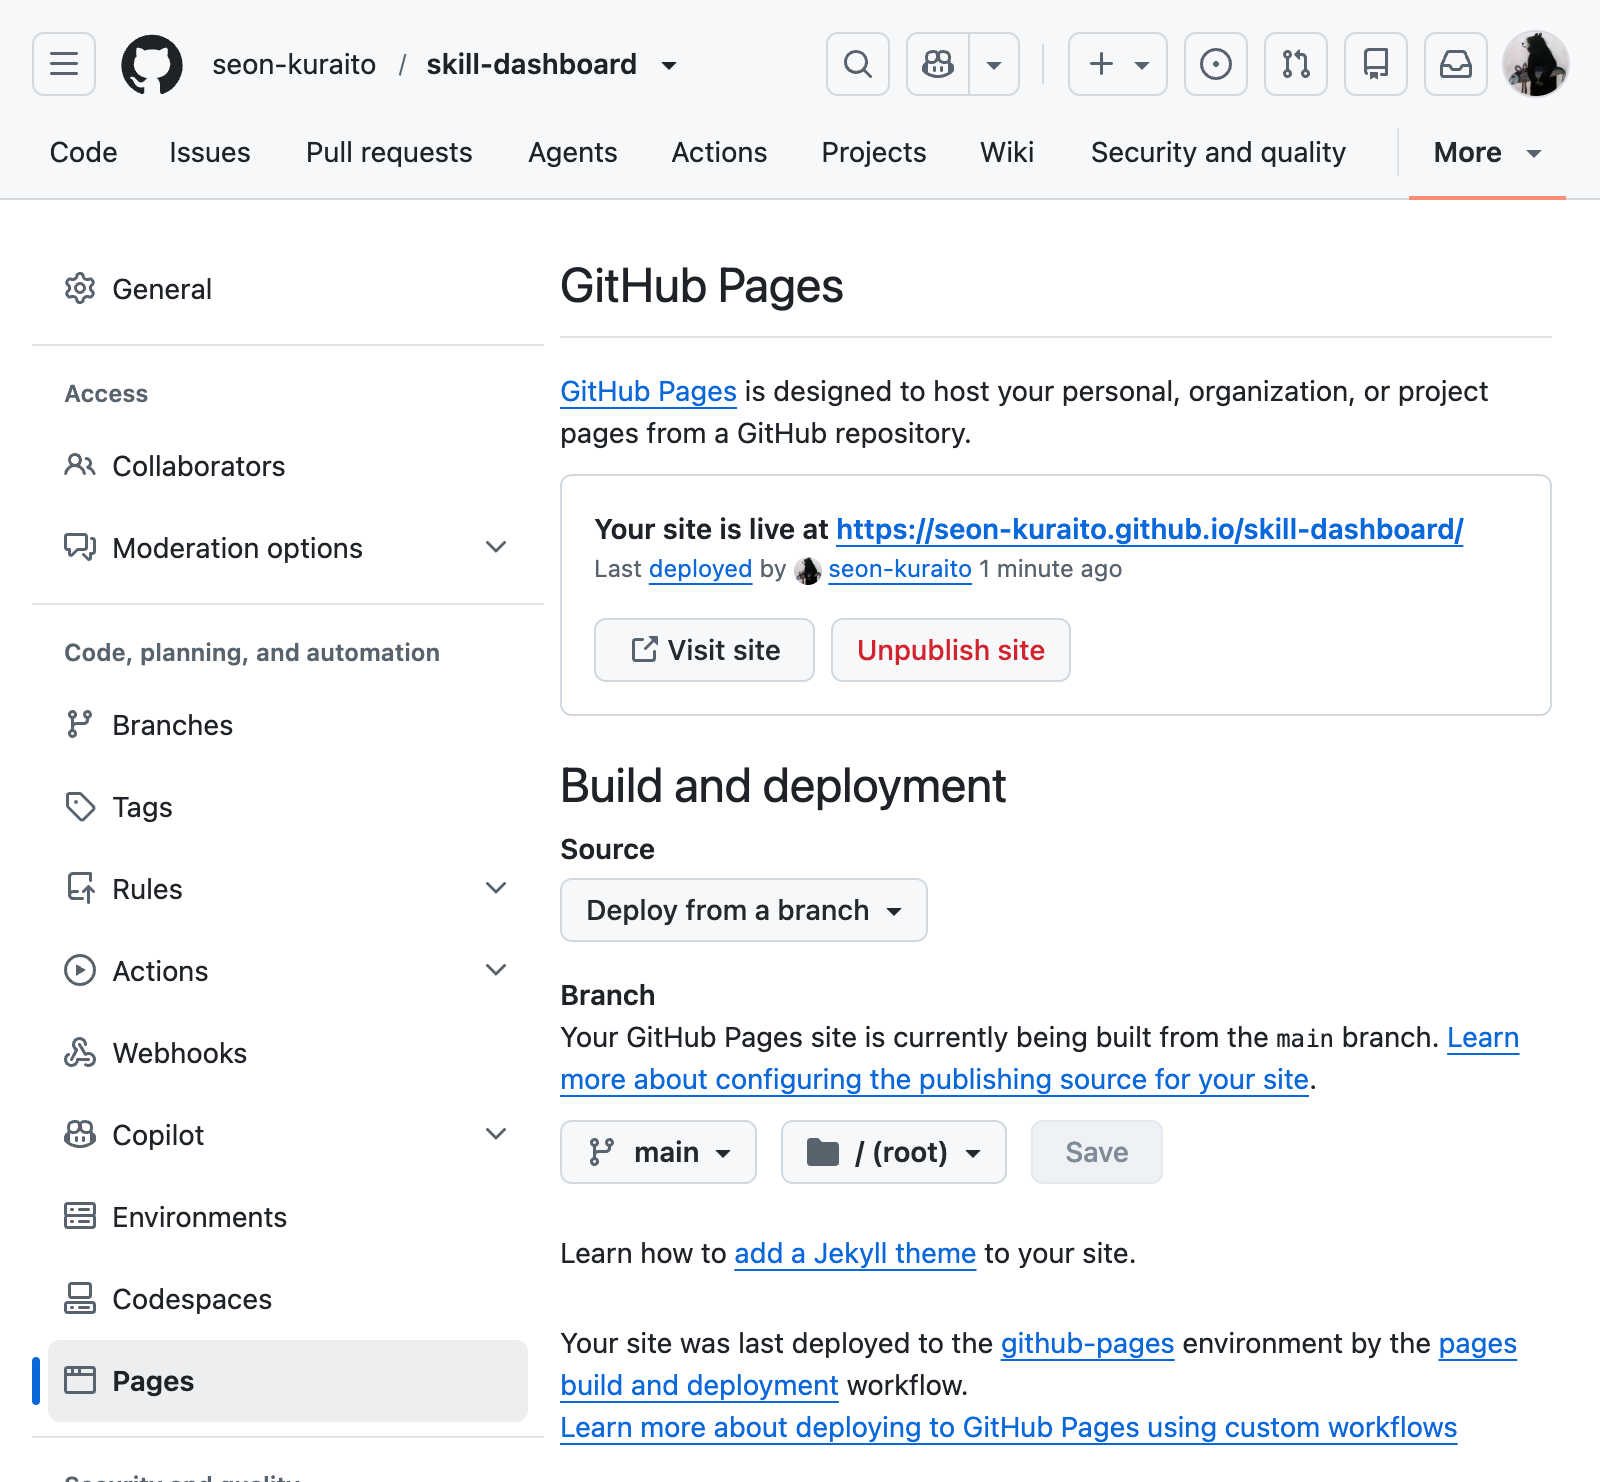
Task: Open custom workflows deployment help link
Action: [1008, 1428]
